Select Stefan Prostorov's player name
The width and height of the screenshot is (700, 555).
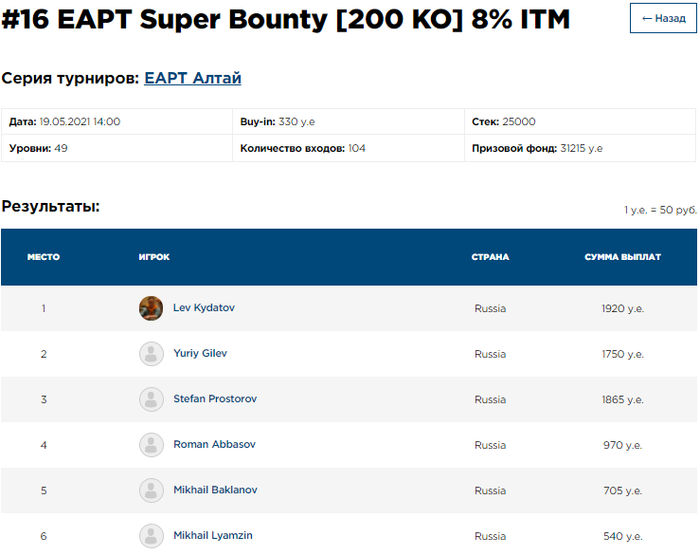(215, 399)
